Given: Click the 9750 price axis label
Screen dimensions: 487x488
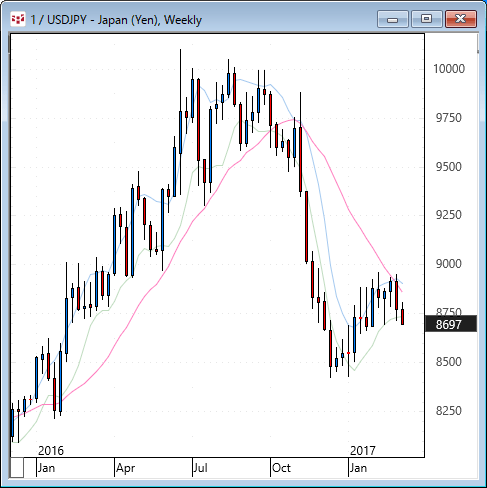Looking at the screenshot, I should point(449,118).
